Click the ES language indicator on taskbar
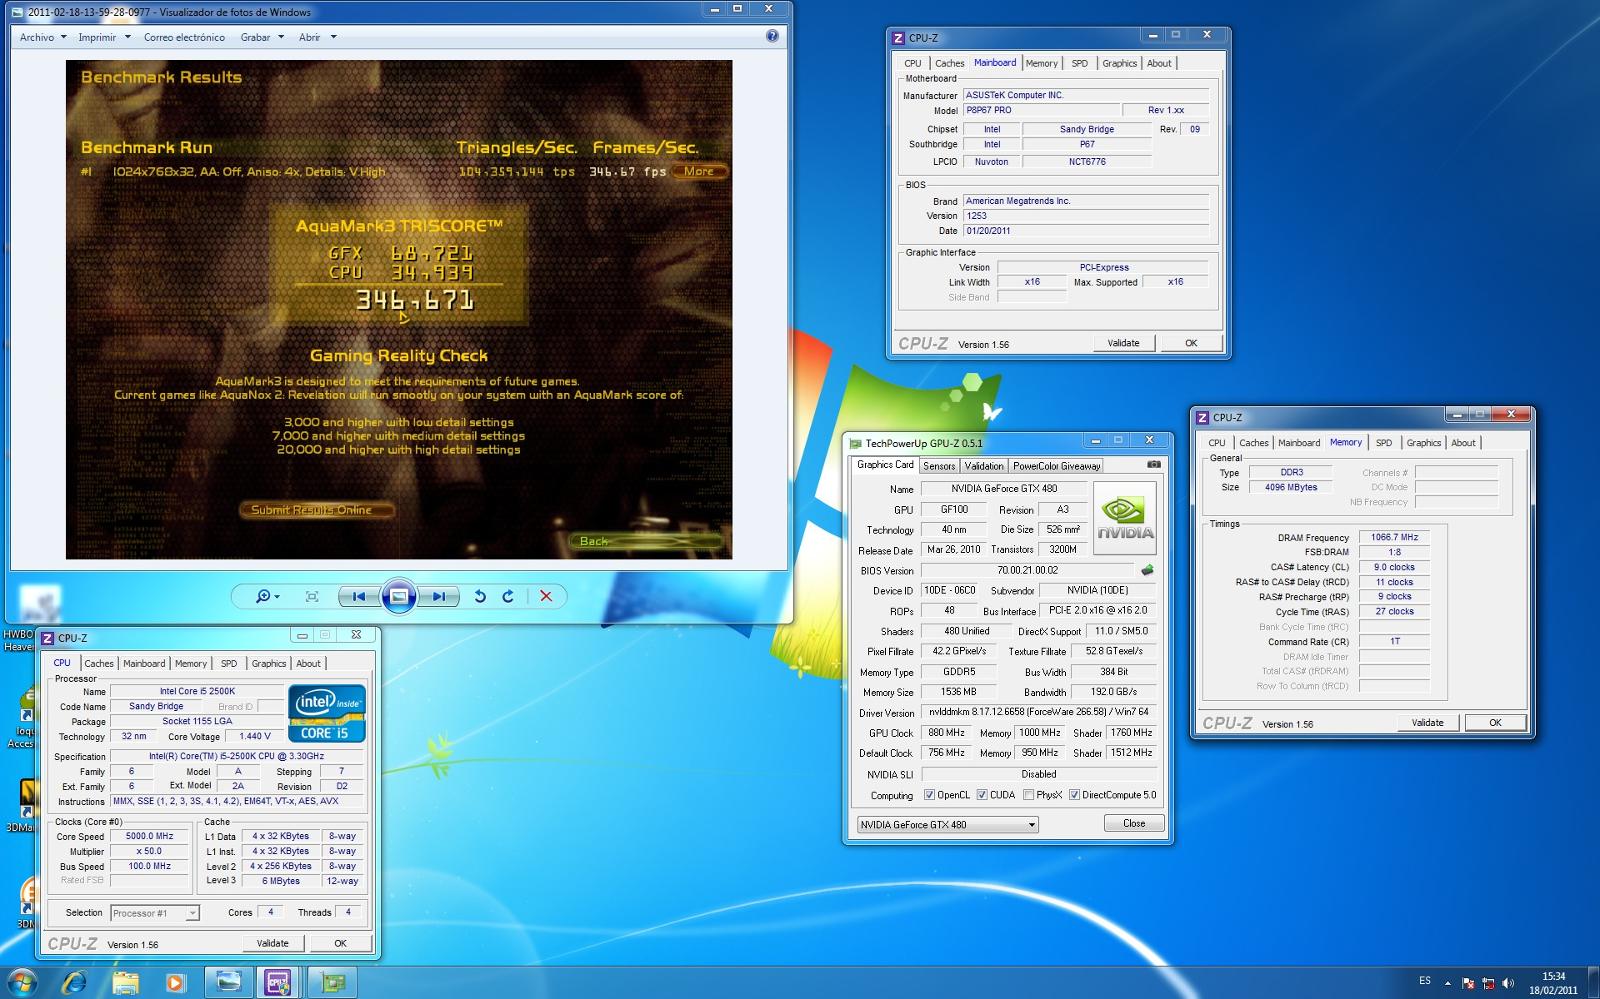Image resolution: width=1600 pixels, height=999 pixels. [1424, 981]
